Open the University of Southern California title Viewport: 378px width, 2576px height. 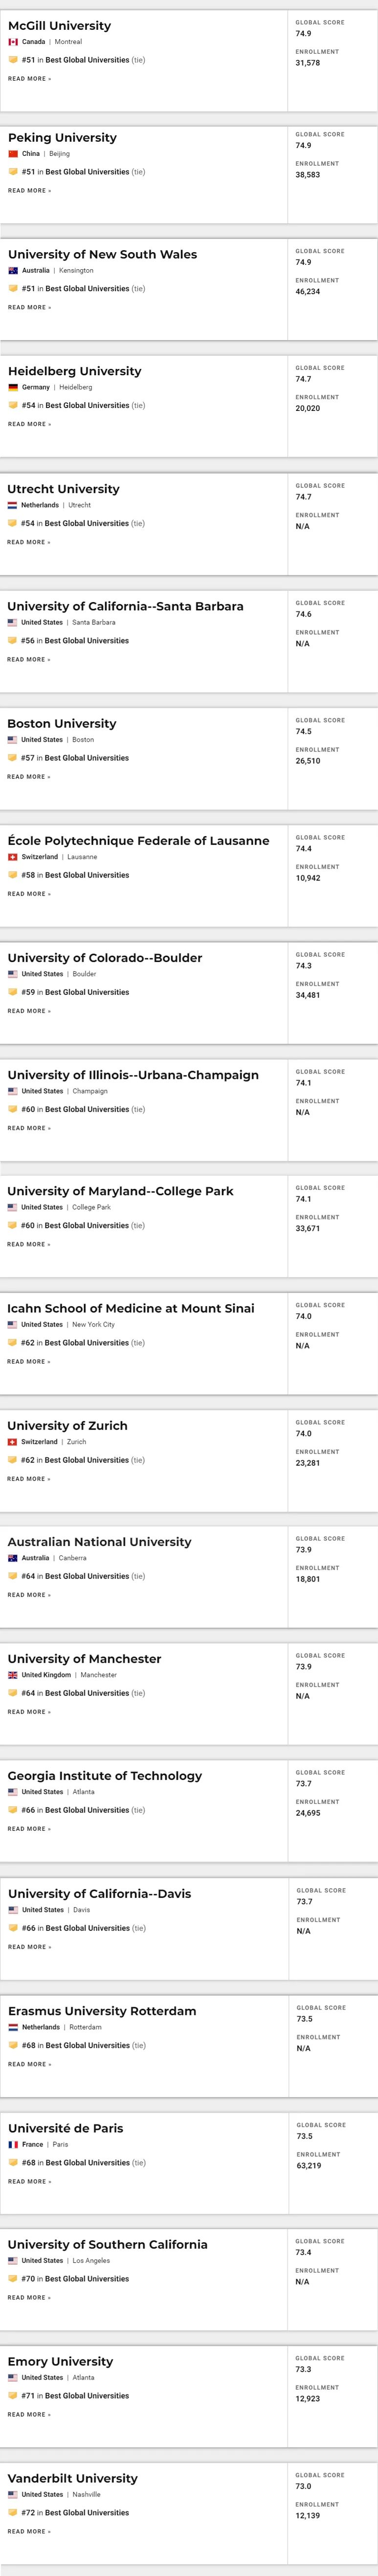pos(107,2244)
